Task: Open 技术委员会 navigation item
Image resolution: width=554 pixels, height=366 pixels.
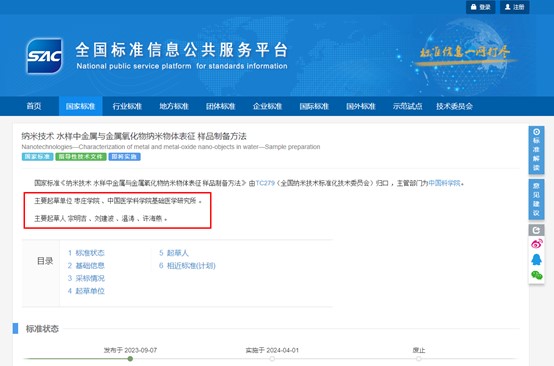Action: pos(454,106)
